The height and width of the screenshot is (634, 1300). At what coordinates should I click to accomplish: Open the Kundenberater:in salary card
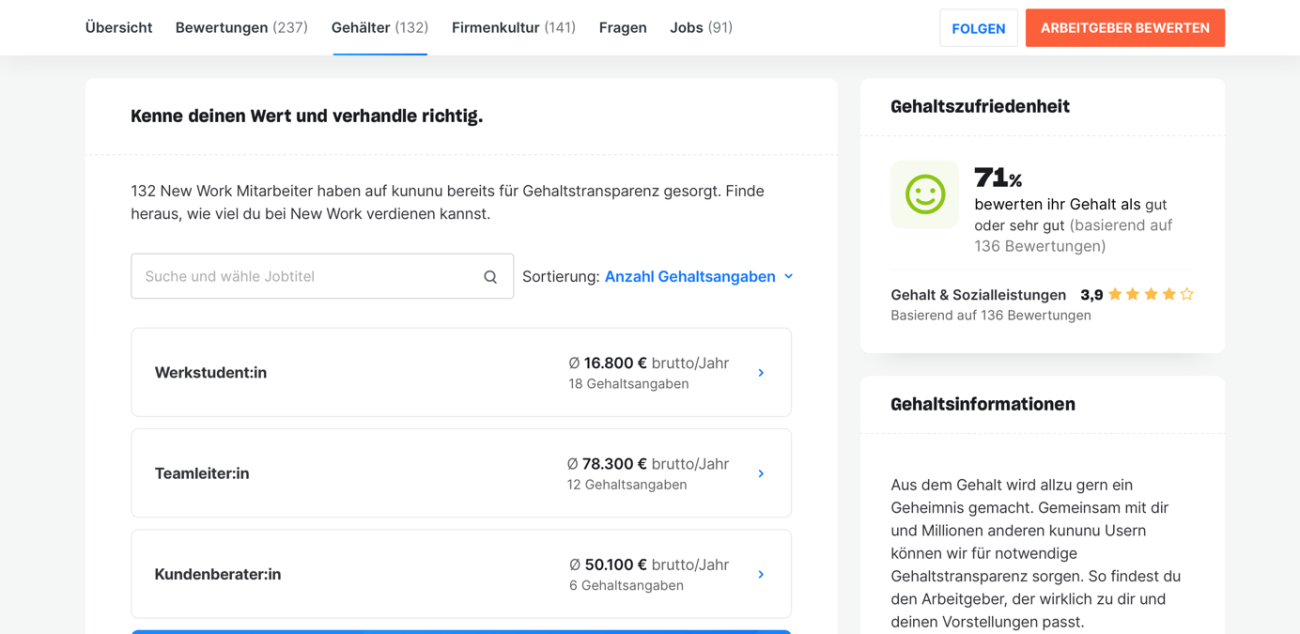tap(461, 574)
